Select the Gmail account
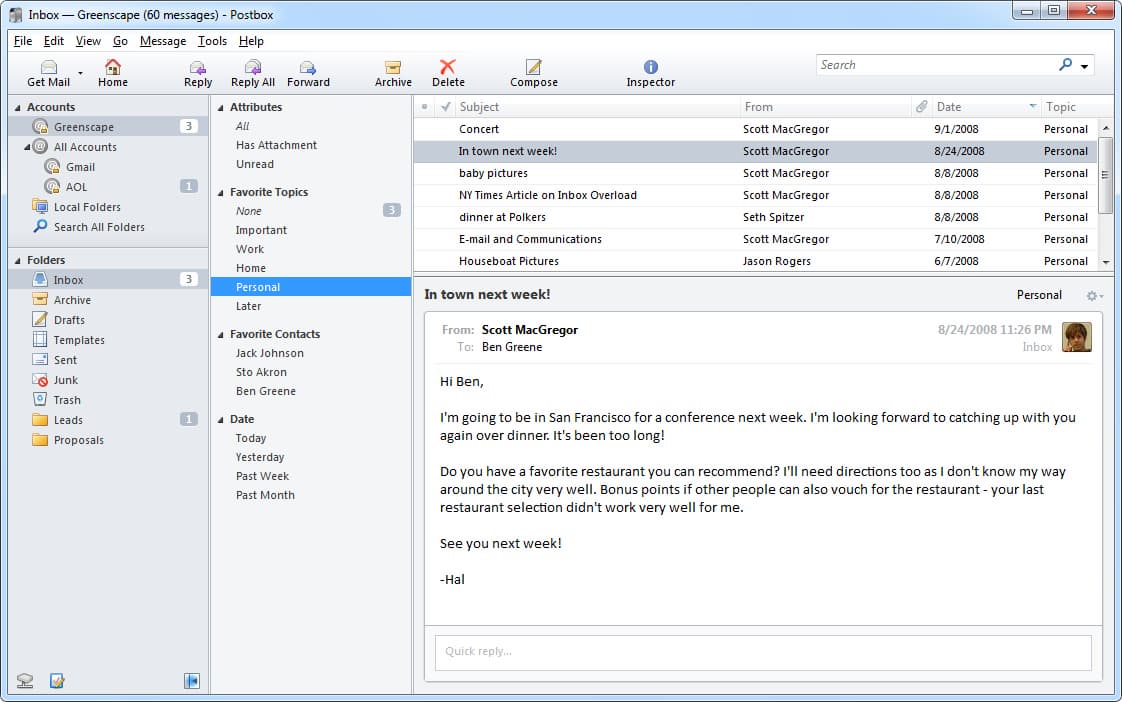Screen dimensions: 1122x702 pos(107,167)
